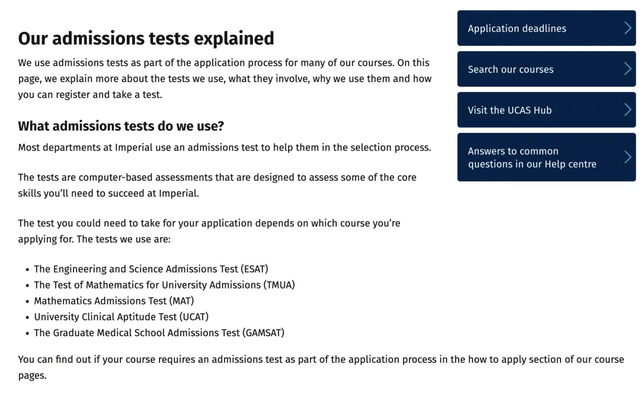Screen dimensions: 640x396
Task: Open the Application deadlines link
Action: pyautogui.click(x=546, y=28)
